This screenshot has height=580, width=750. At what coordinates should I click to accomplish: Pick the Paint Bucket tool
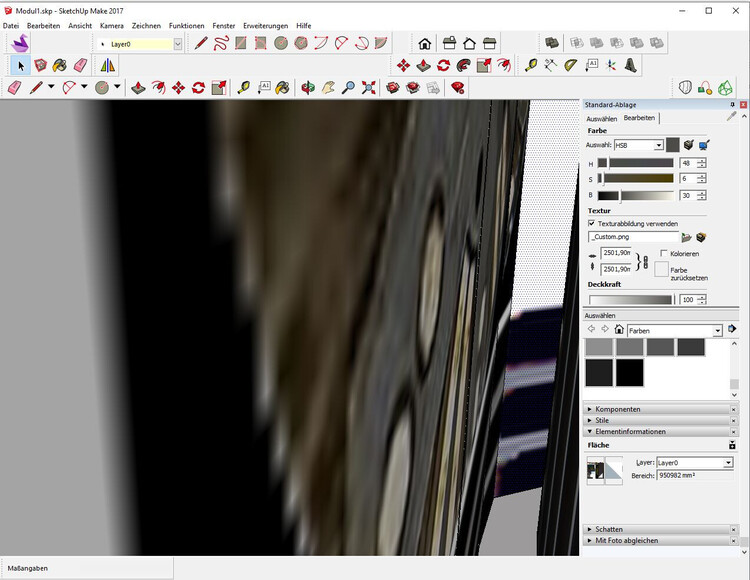coord(61,65)
